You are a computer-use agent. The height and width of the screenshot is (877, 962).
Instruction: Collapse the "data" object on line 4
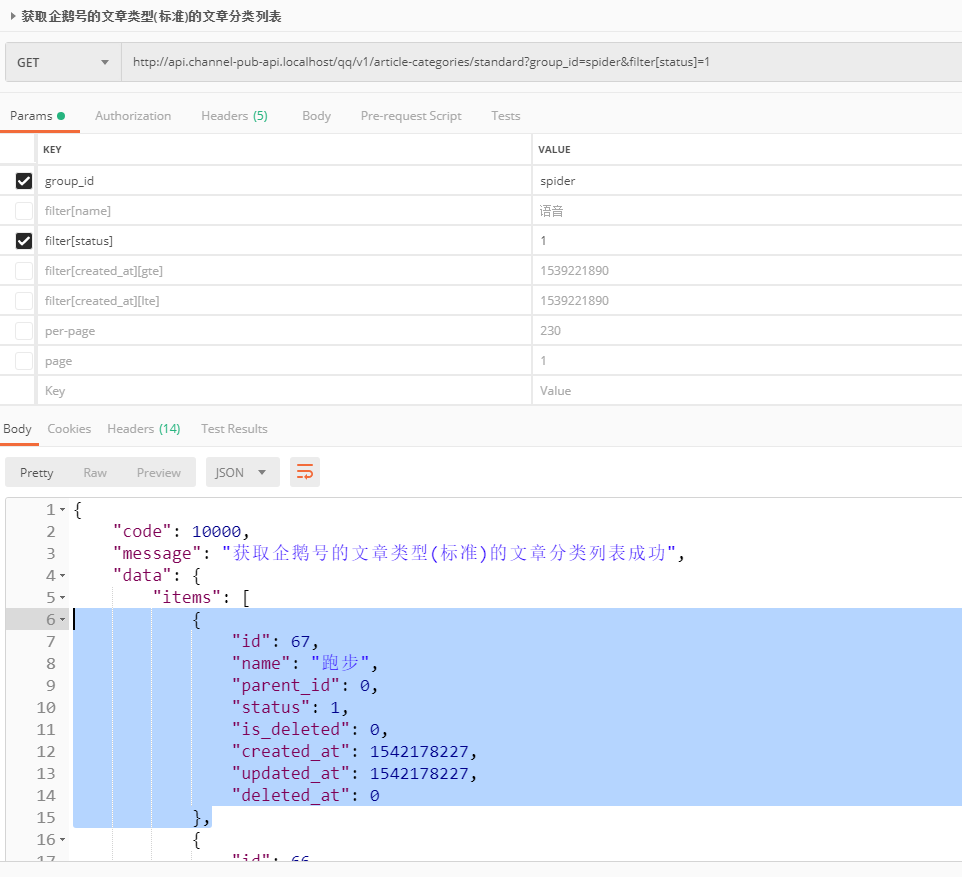click(62, 576)
